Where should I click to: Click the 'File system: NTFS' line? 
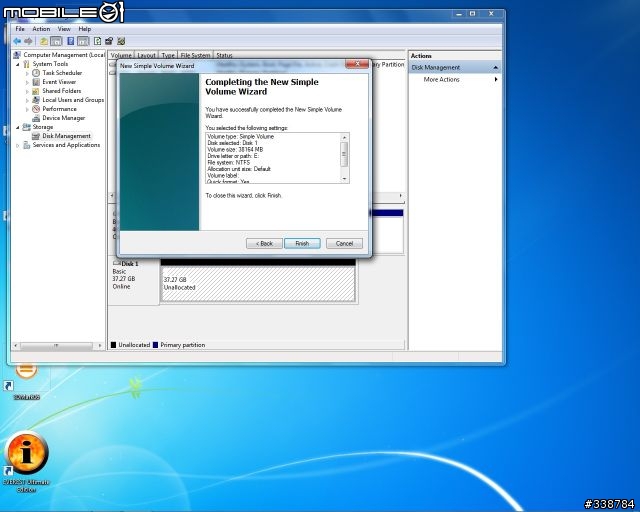[229, 163]
